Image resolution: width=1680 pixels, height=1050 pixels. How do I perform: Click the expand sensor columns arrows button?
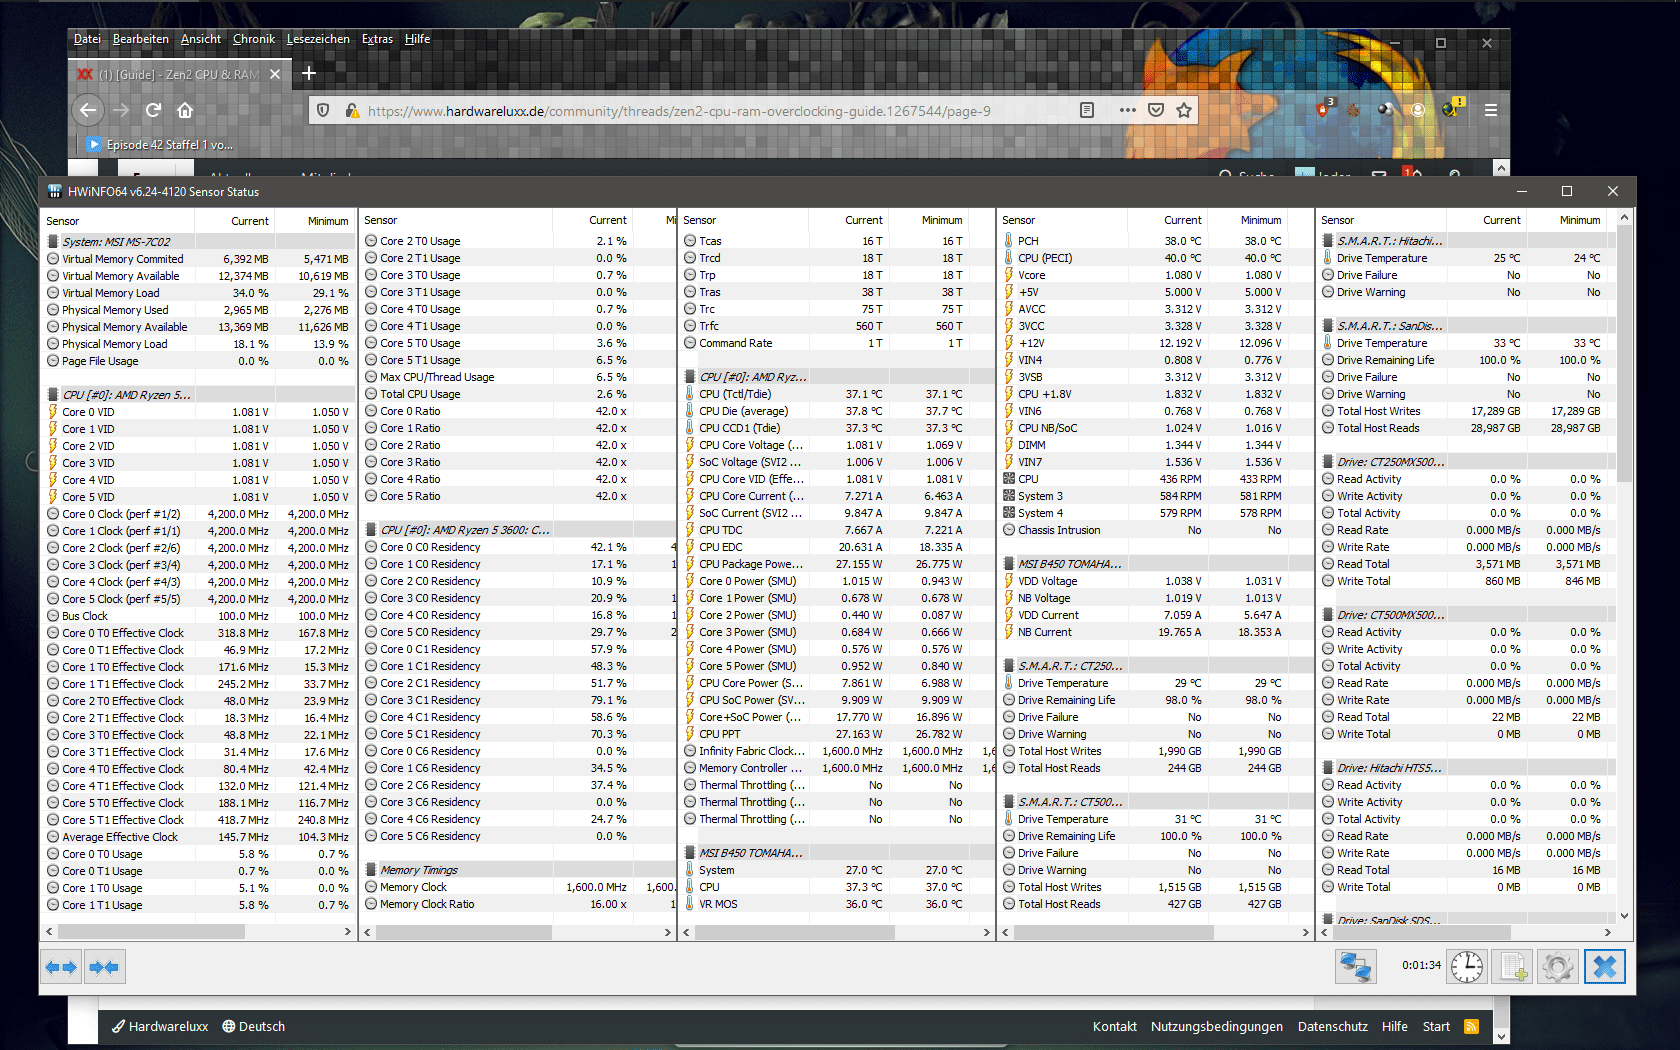coord(61,967)
